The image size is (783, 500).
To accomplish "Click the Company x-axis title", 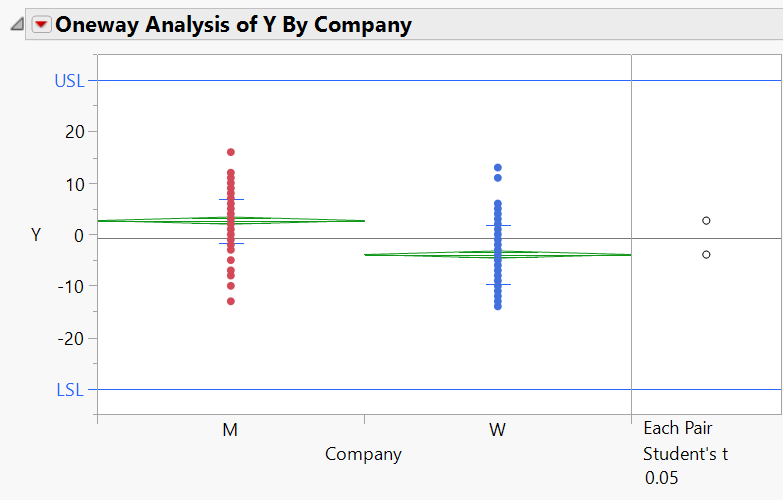I will click(363, 454).
